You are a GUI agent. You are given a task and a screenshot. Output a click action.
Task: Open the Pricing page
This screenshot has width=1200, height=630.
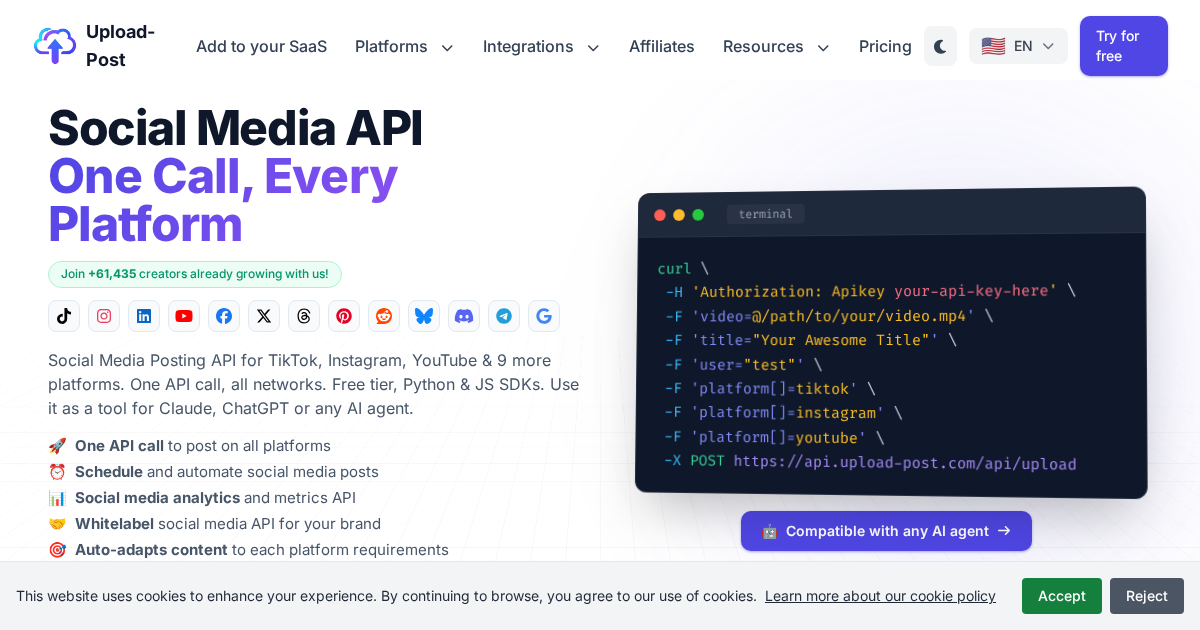click(885, 46)
